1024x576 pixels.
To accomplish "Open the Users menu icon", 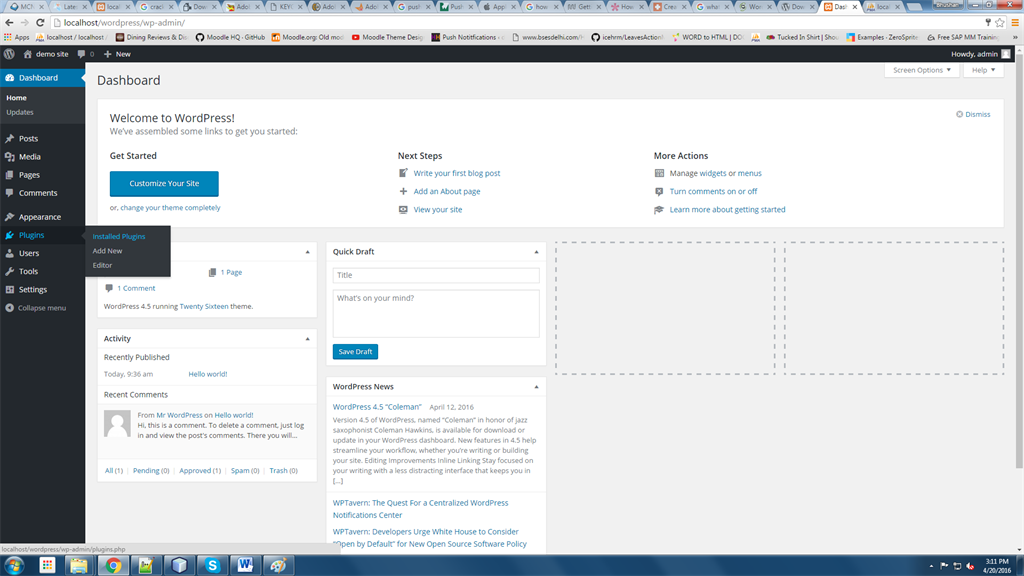I will point(9,253).
